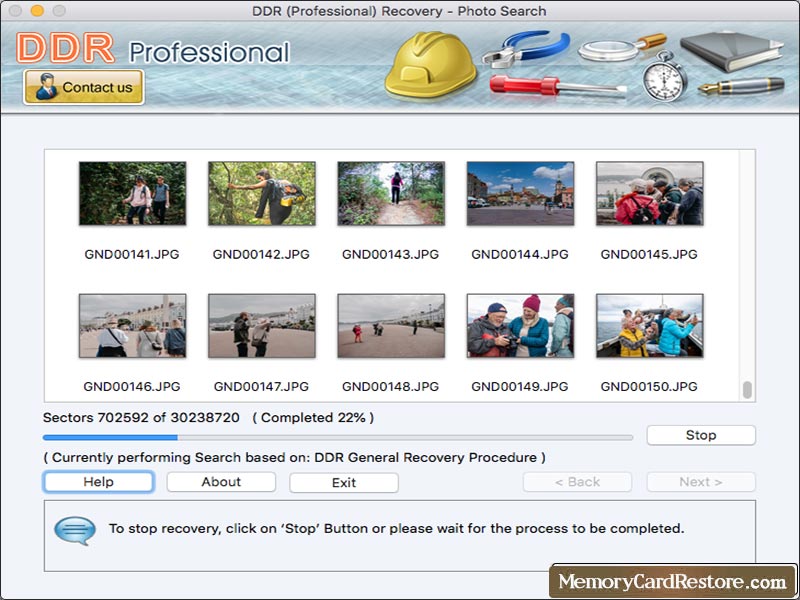Image resolution: width=800 pixels, height=600 pixels.
Task: Open the Help dialog
Action: [97, 482]
